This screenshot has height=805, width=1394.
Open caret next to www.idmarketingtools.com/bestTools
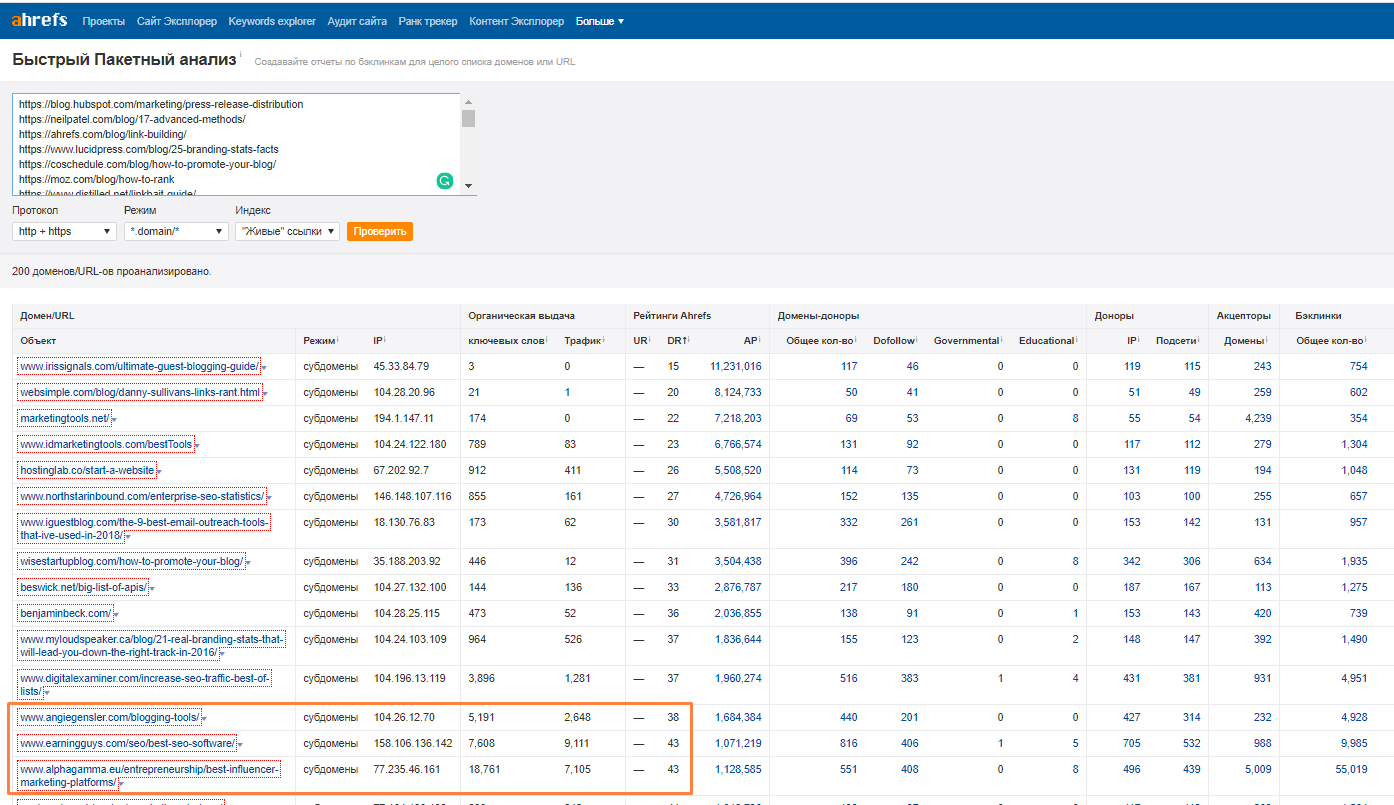pos(197,446)
